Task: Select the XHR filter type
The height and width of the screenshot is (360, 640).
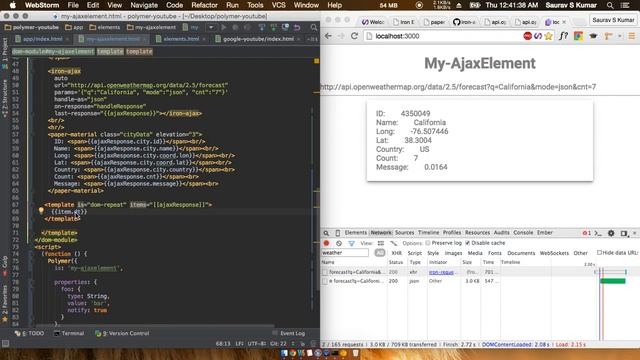Action: coord(396,253)
